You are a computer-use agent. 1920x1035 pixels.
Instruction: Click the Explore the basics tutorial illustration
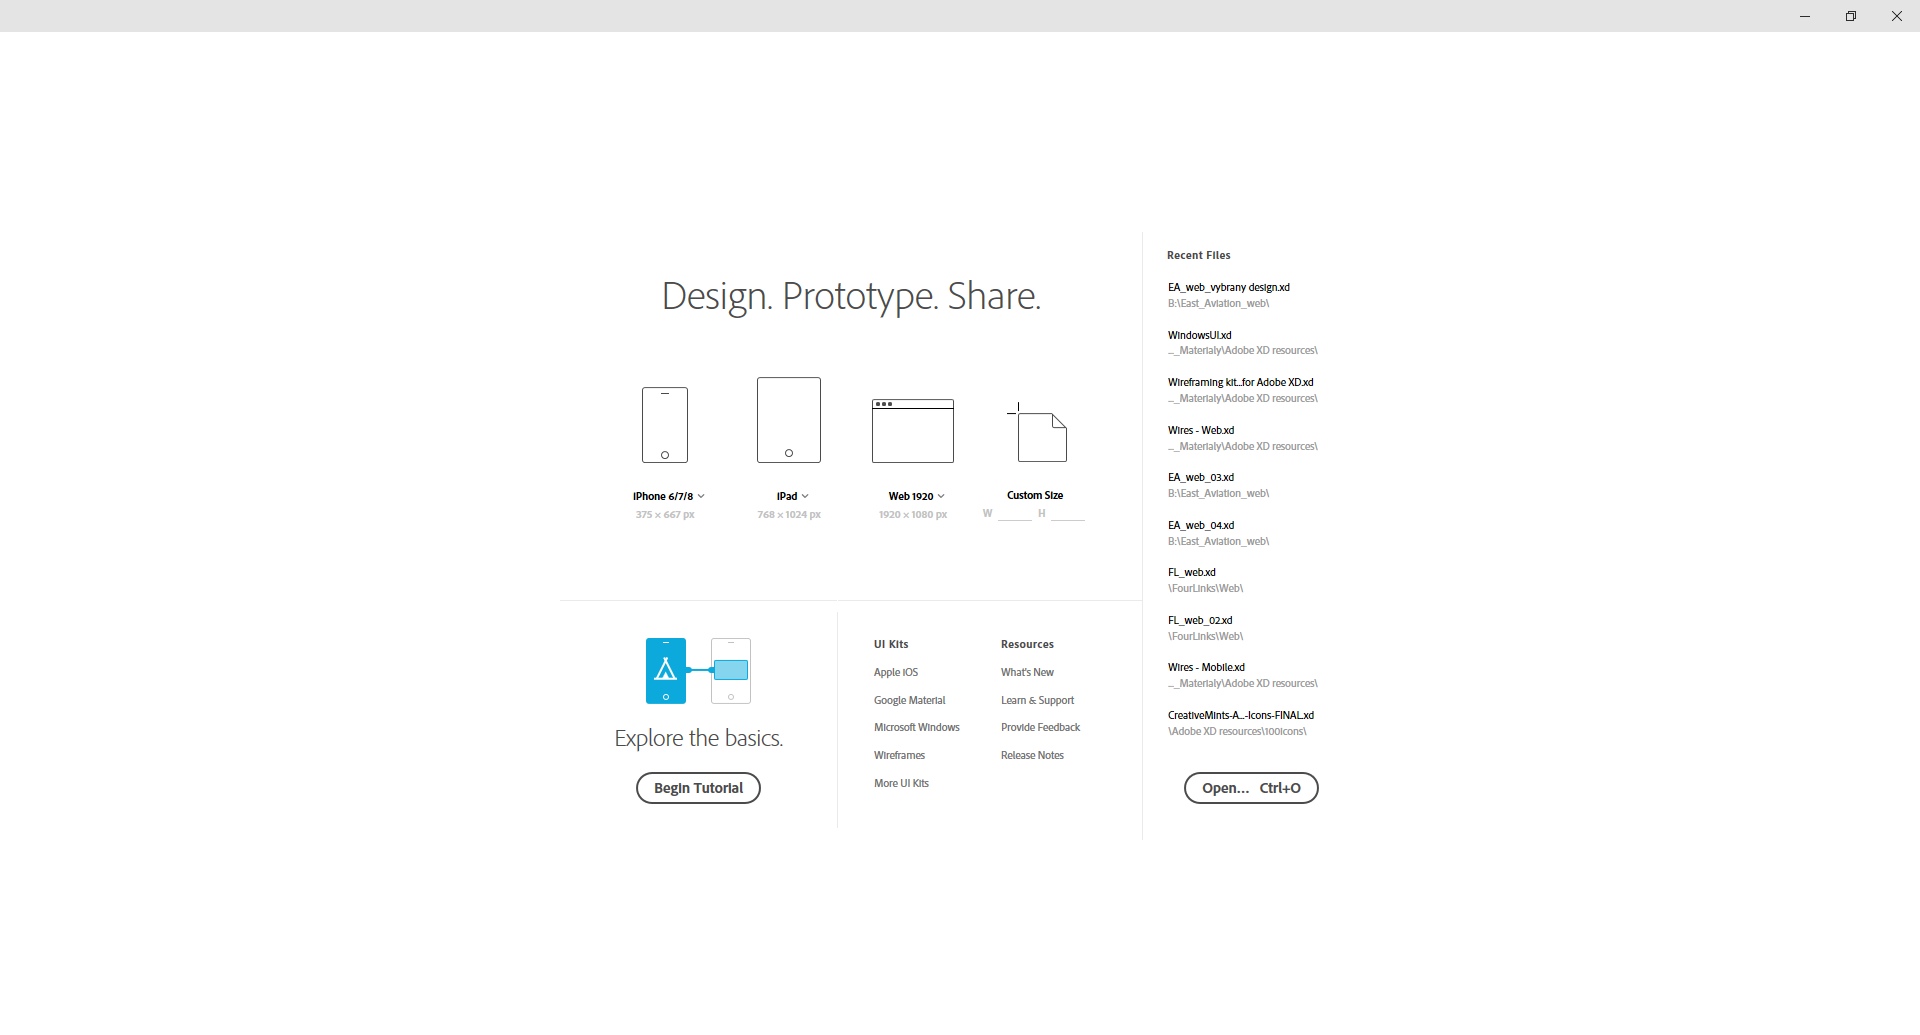(697, 670)
